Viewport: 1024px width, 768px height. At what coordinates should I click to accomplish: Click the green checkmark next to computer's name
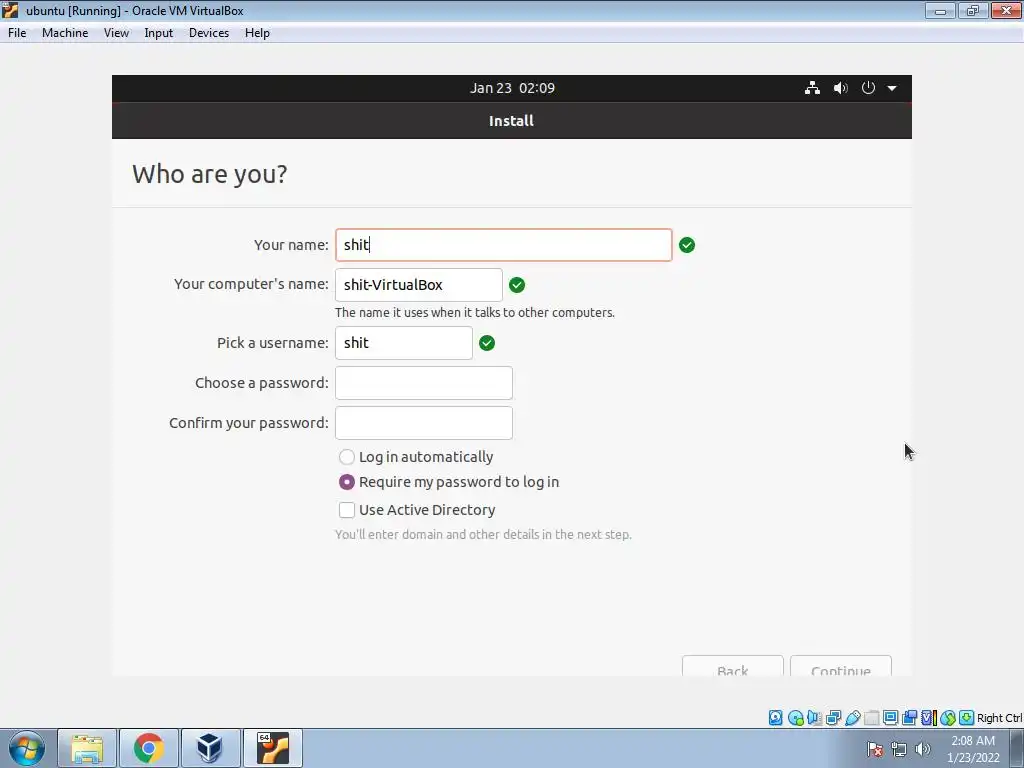pyautogui.click(x=517, y=285)
